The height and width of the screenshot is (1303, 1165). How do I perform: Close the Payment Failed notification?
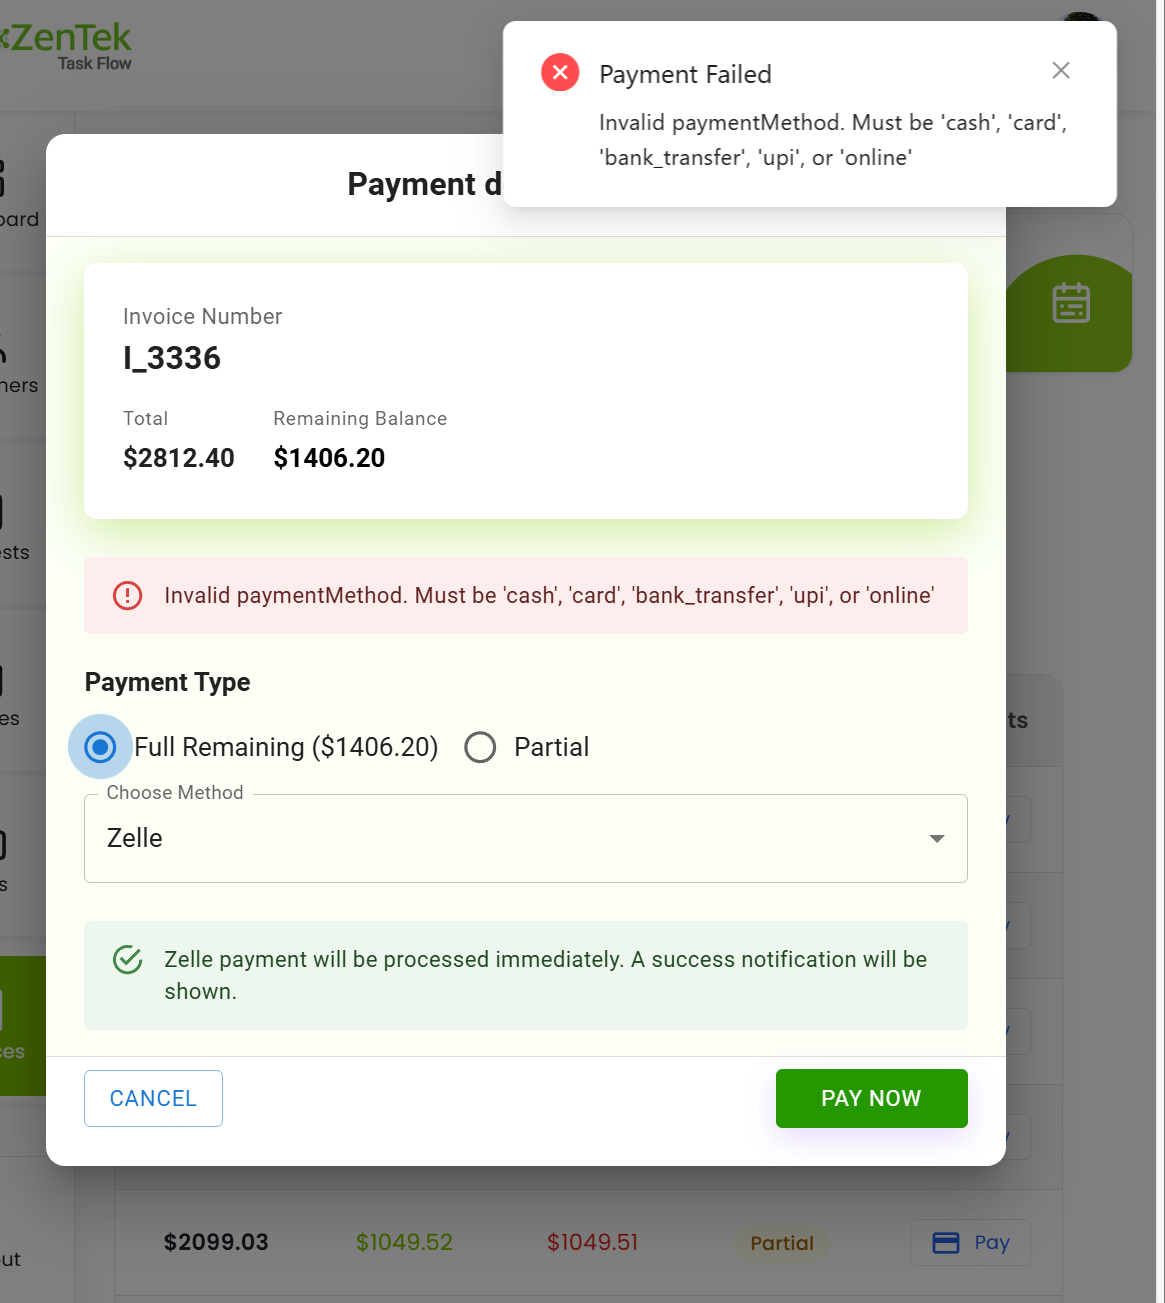click(x=1061, y=70)
